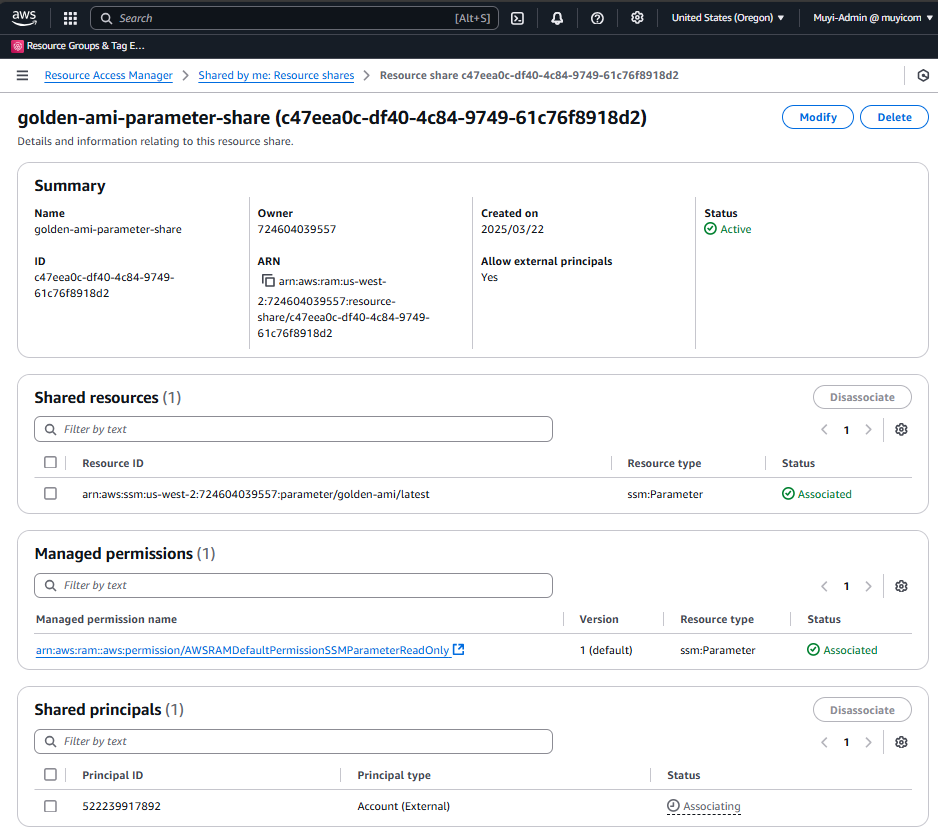Go to next page in Managed permissions
Screen dimensions: 938x835
click(868, 586)
